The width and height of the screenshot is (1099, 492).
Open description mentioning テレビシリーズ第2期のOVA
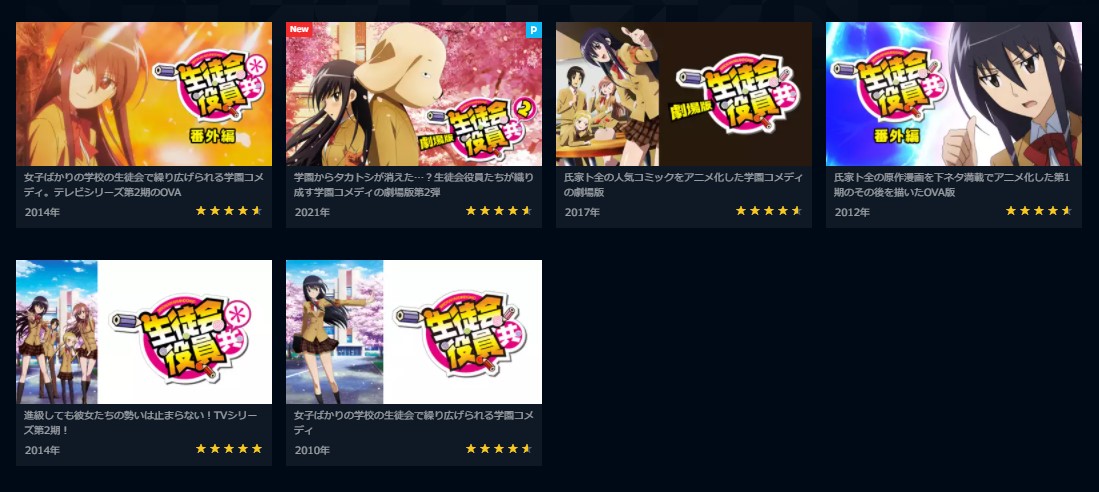coord(144,184)
